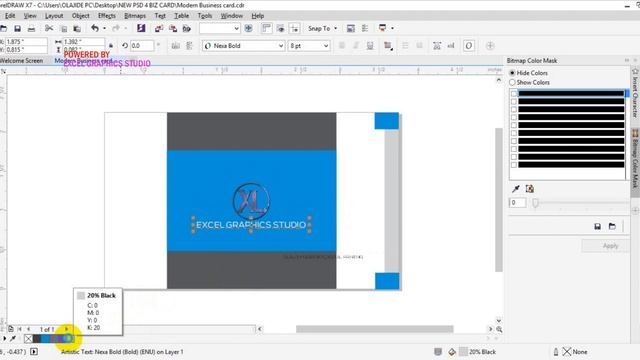The image size is (640, 360).
Task: Click the Mirror horizontally icon
Action: pyautogui.click(x=176, y=46)
